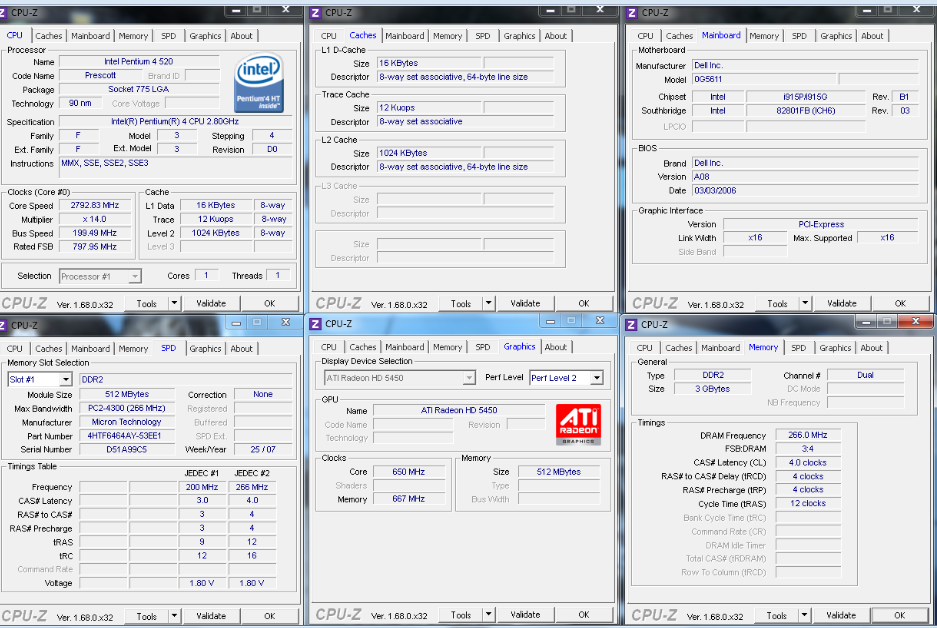
Task: Click the GPU Core clock '650 MHz'
Action: point(409,471)
